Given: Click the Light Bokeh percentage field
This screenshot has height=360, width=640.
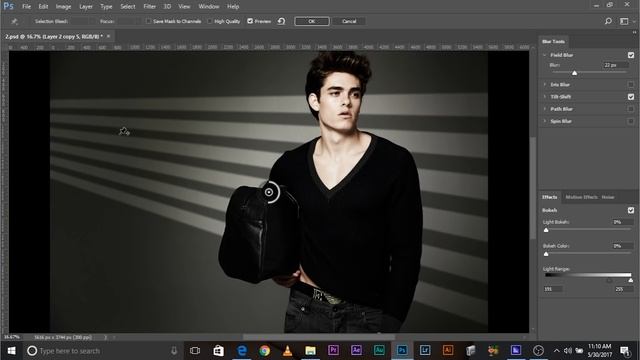Looking at the screenshot, I should tap(622, 222).
